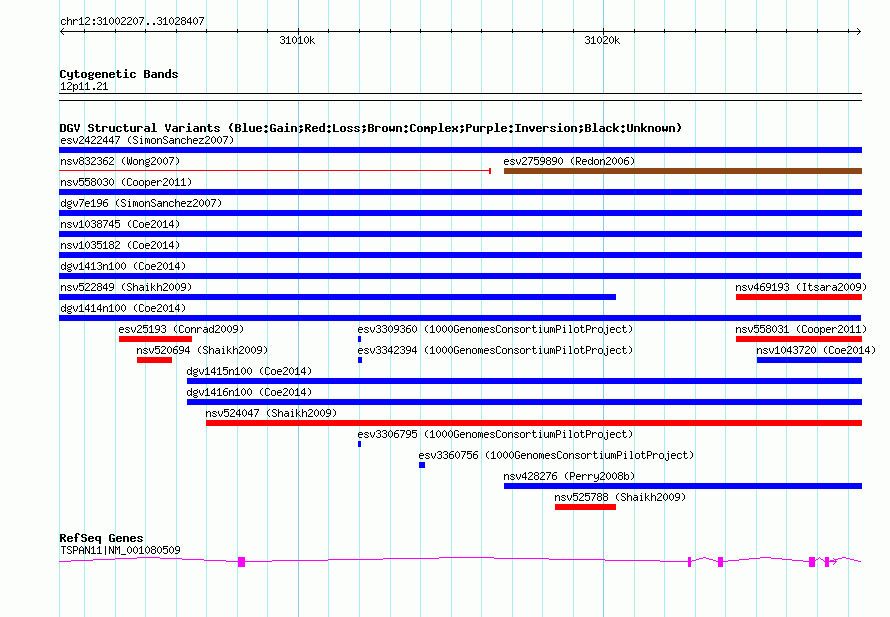The width and height of the screenshot is (890, 617).
Task: Click the dgv1416n100 (Coe2014) label
Action: click(x=249, y=392)
